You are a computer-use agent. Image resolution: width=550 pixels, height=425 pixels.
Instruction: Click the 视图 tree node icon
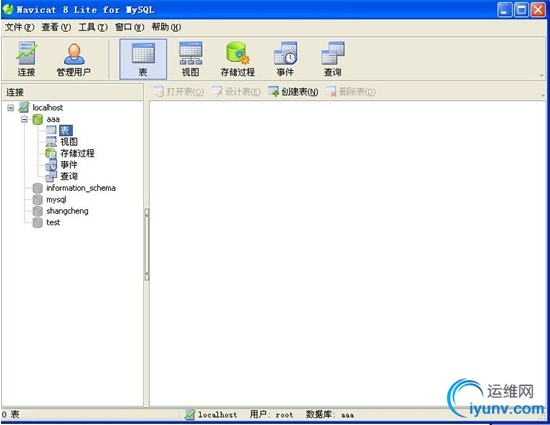click(x=51, y=142)
